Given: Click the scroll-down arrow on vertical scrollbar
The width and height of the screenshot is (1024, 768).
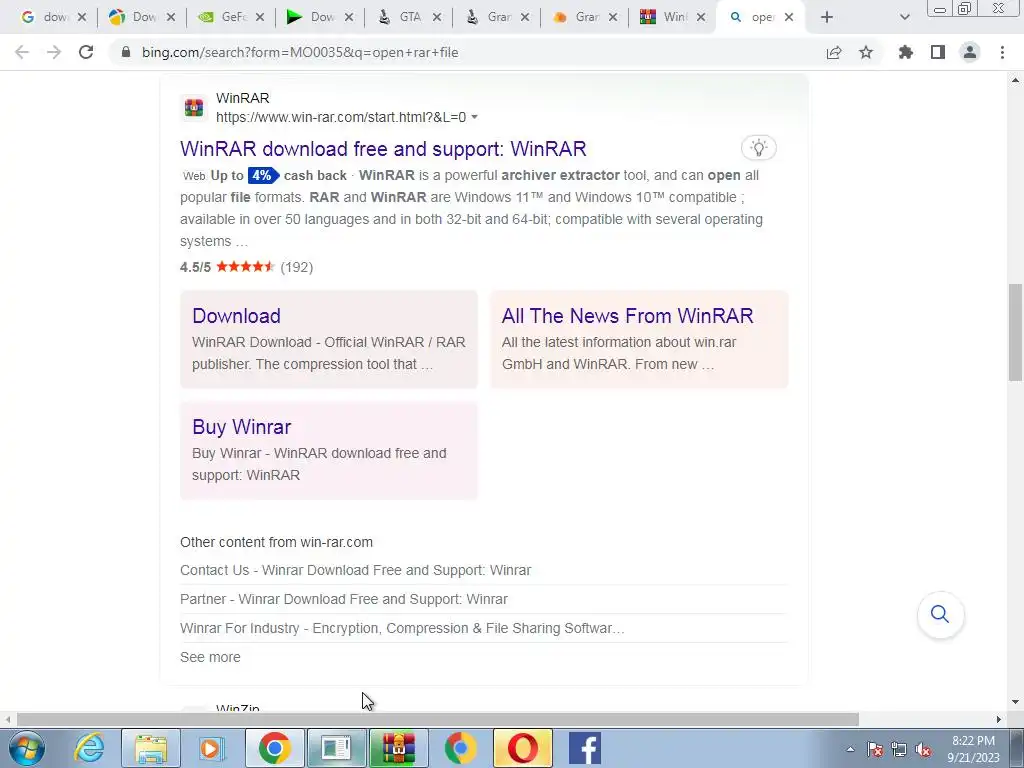Looking at the screenshot, I should tap(1015, 702).
